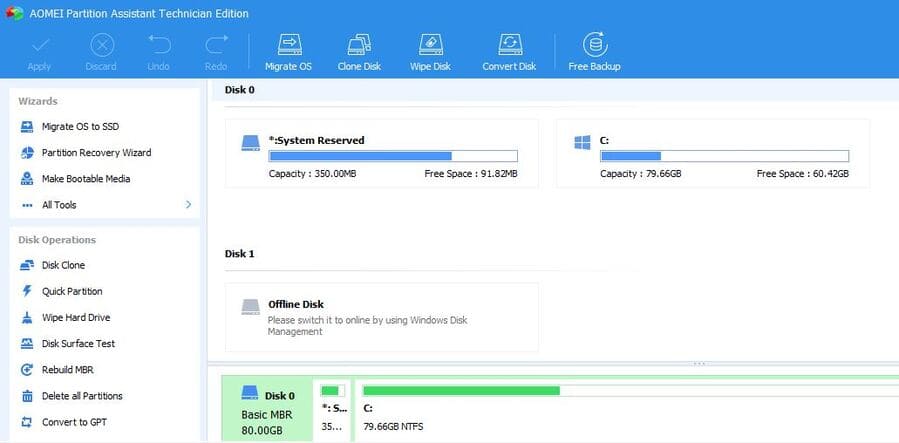Select the System Reserved partition card
This screenshot has height=443, width=899.
tap(381, 154)
